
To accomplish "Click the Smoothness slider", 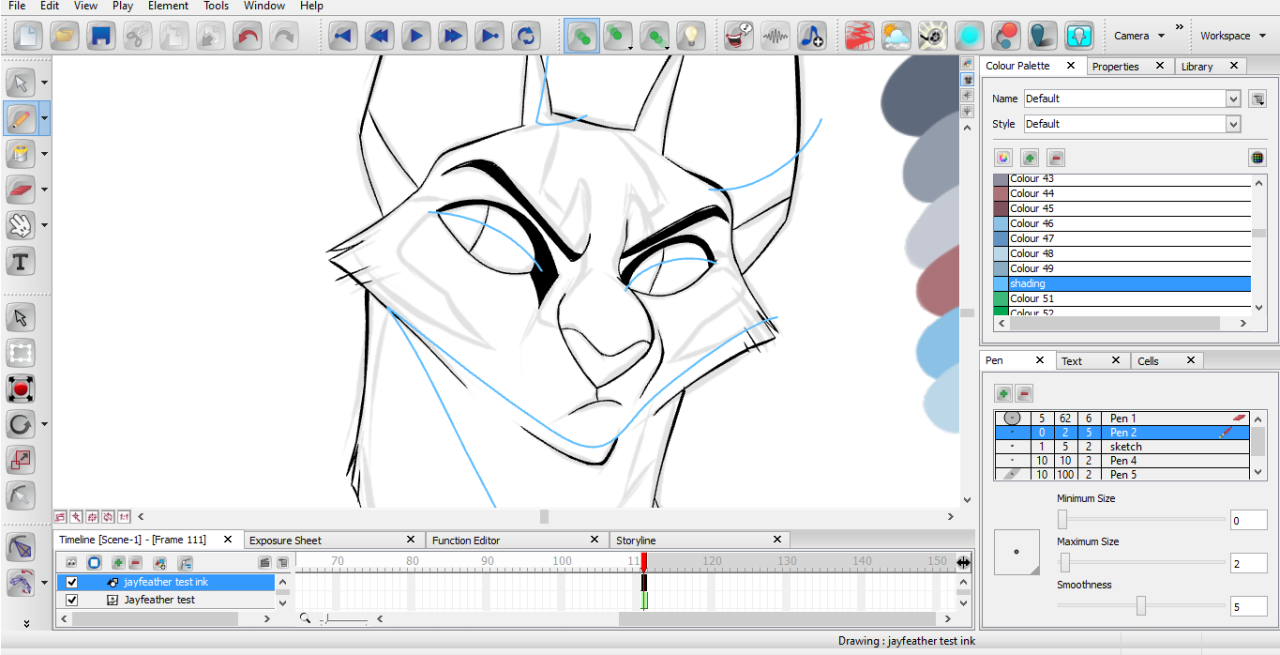I will [1141, 606].
